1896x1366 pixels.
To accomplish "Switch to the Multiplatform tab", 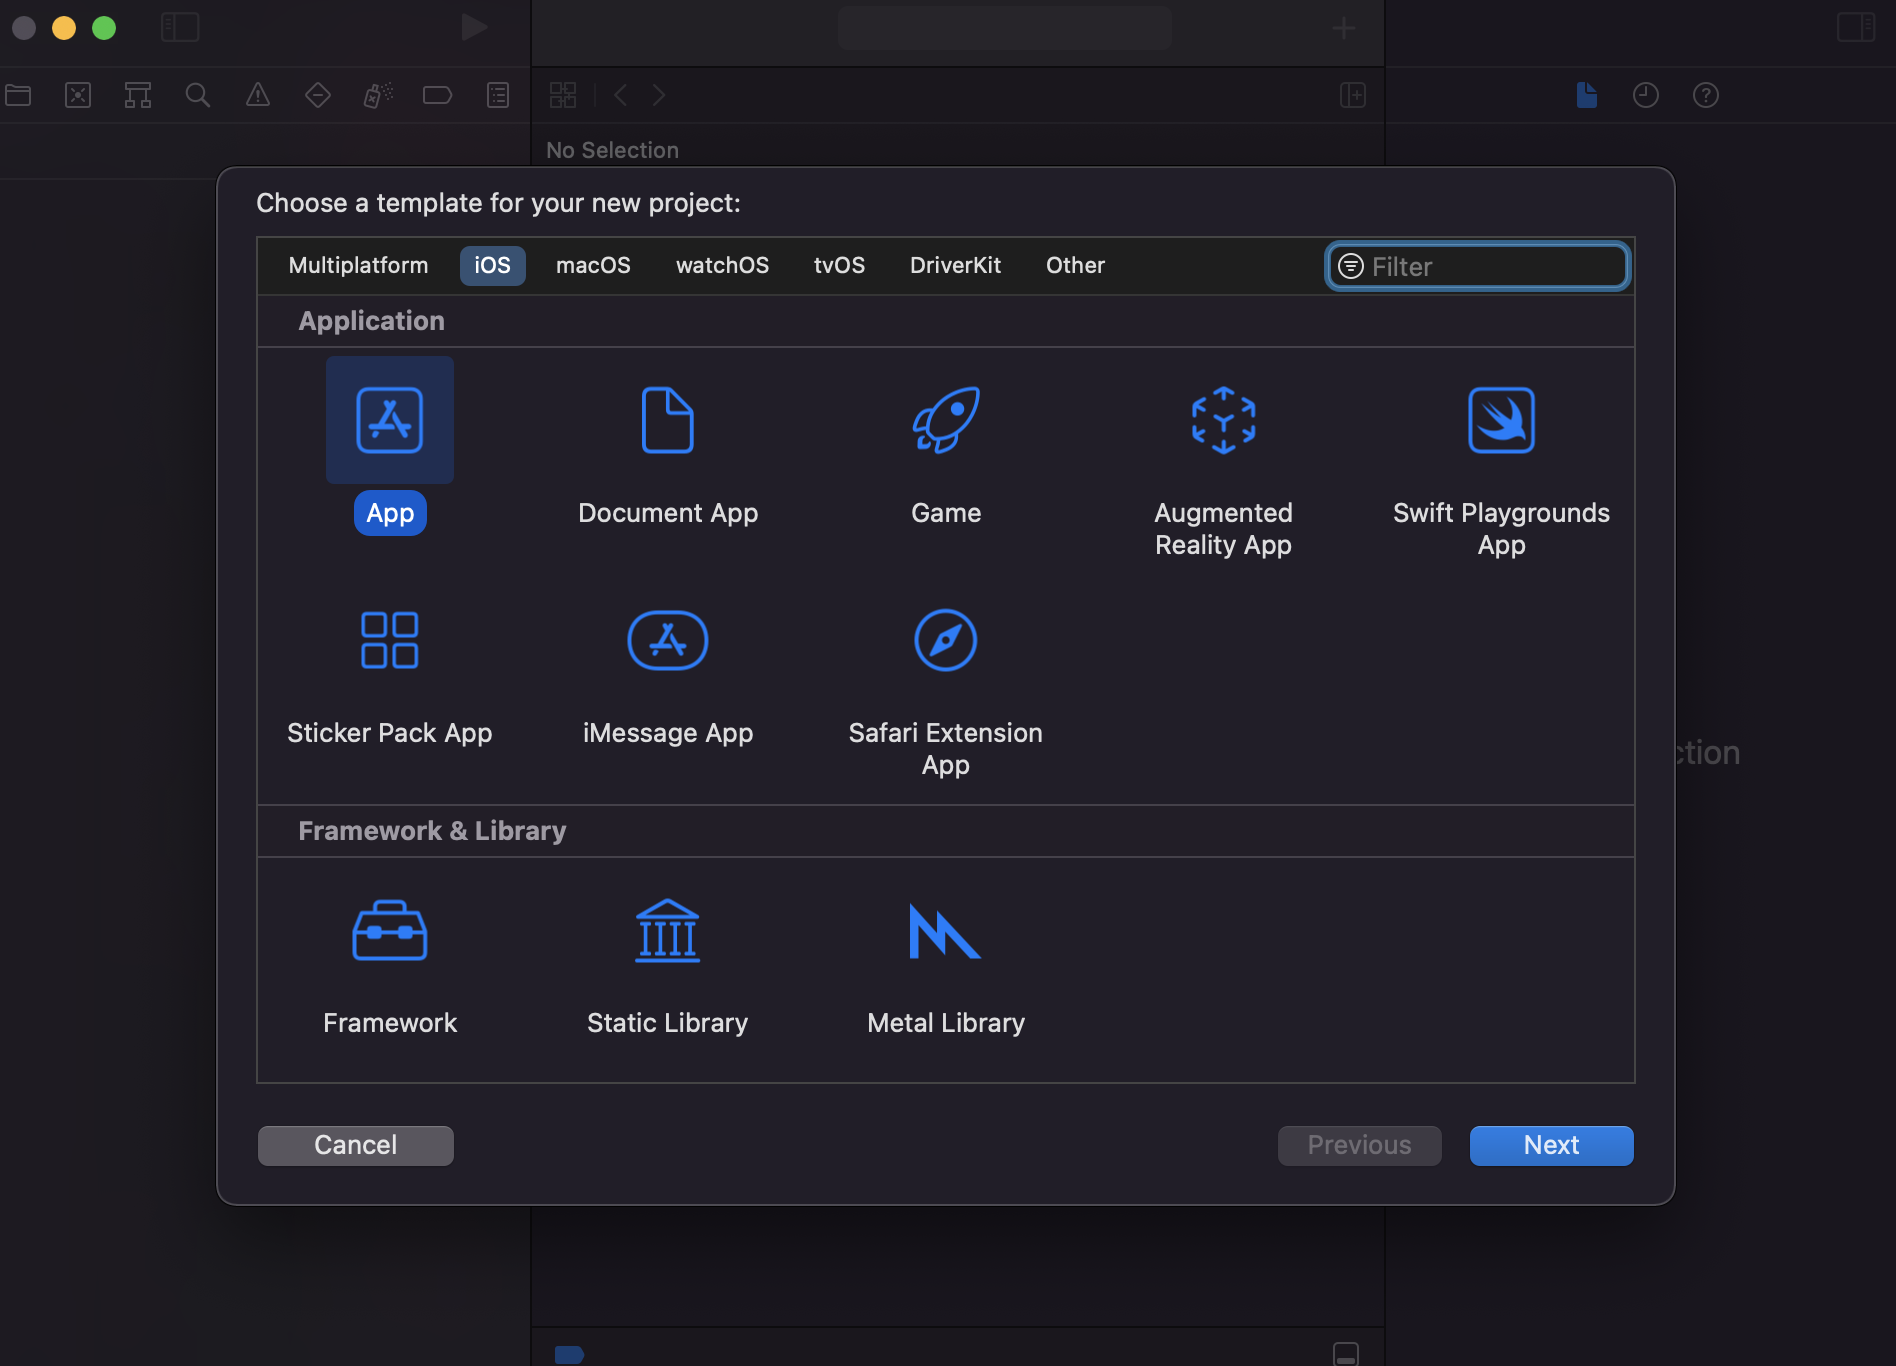I will pos(358,265).
